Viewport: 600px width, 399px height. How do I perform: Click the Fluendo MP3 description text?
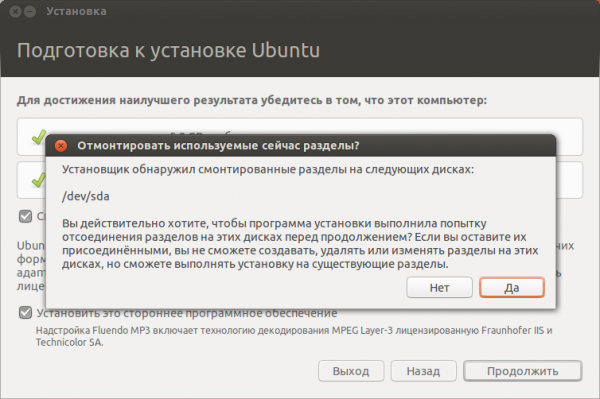click(294, 336)
